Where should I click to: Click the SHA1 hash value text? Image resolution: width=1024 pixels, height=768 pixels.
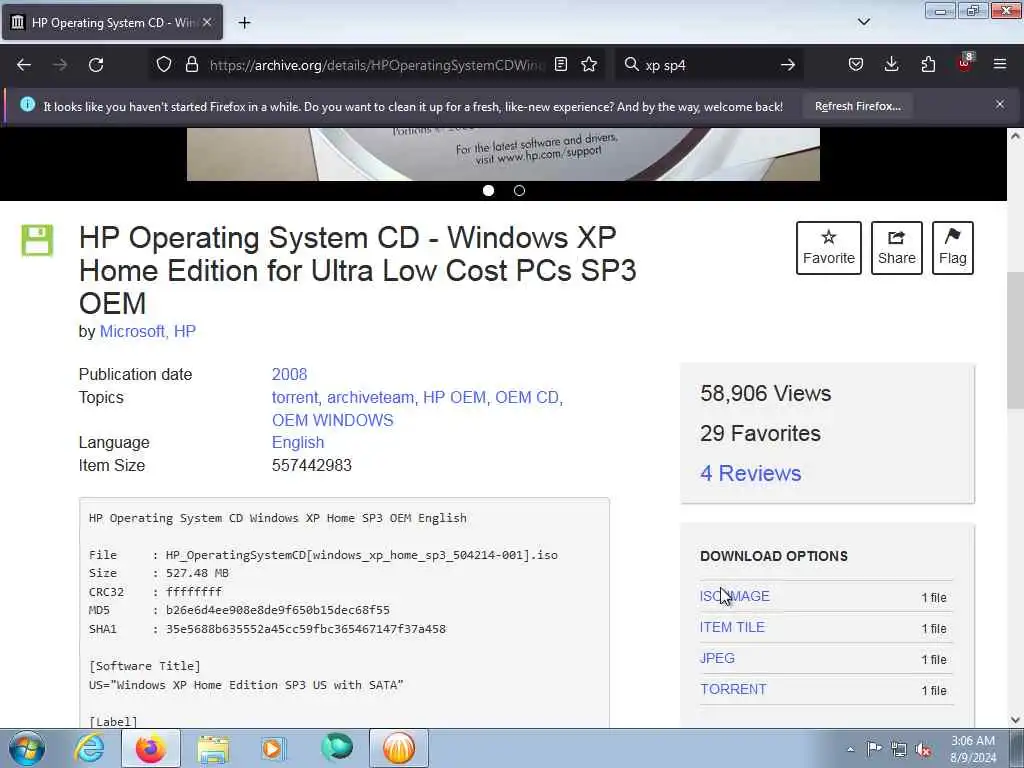[x=306, y=629]
